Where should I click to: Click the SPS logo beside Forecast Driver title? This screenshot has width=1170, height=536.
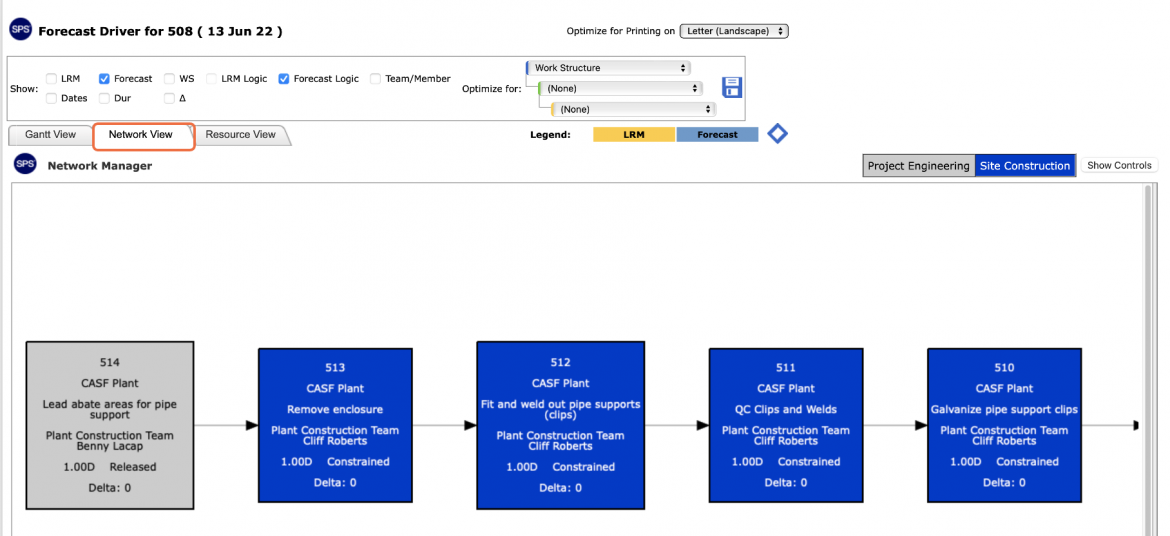[21, 31]
